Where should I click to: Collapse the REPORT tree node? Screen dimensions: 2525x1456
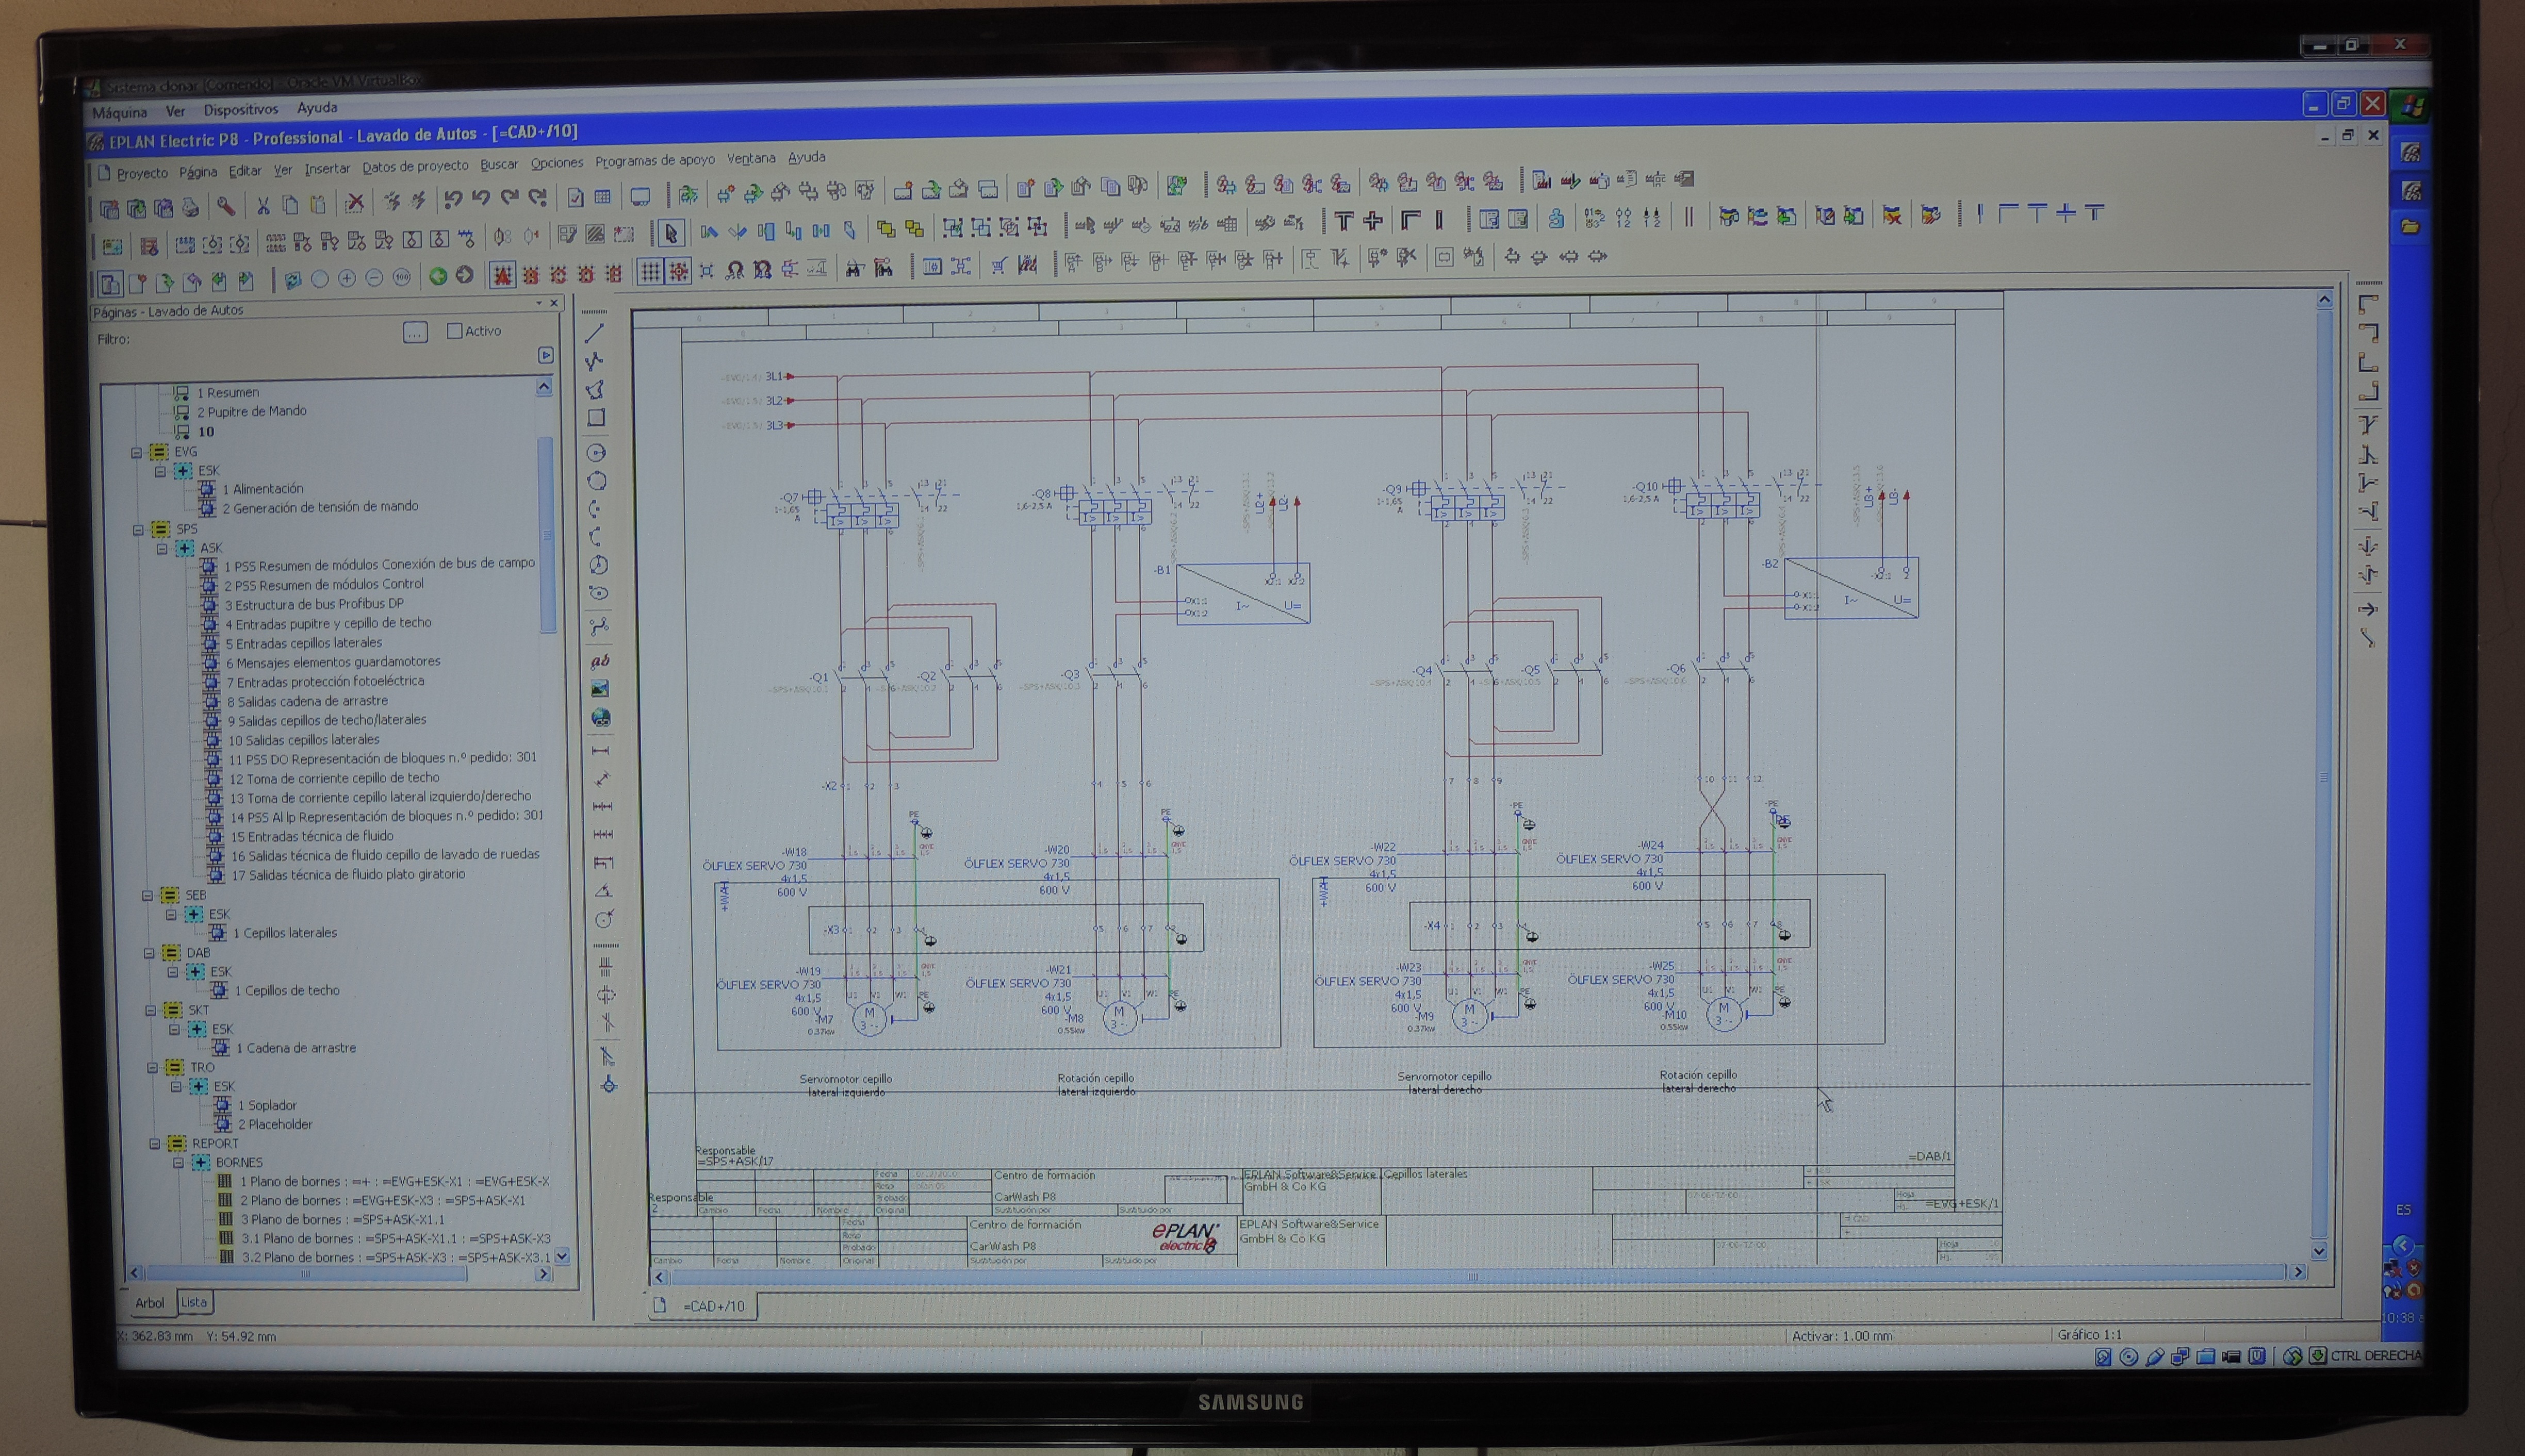pyautogui.click(x=155, y=1143)
